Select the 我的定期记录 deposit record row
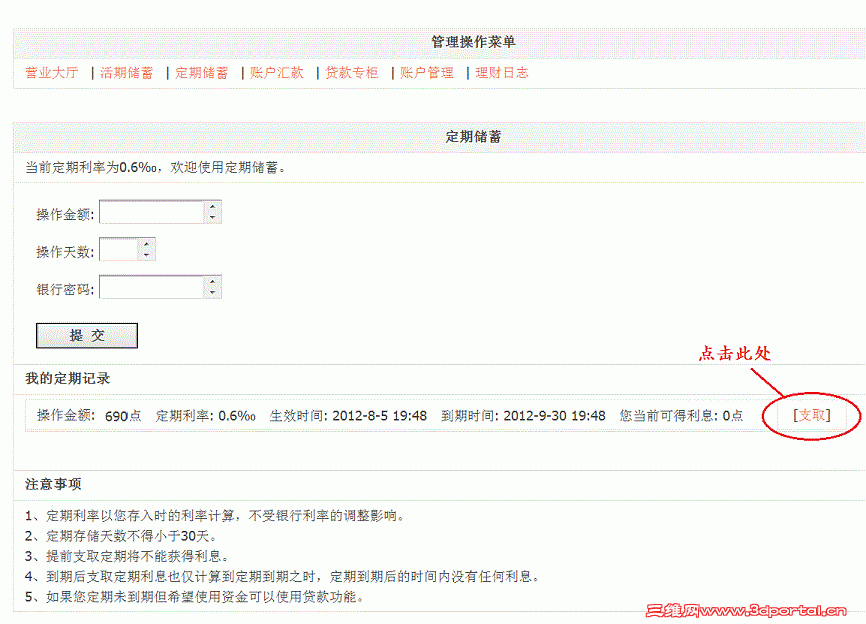 point(400,414)
